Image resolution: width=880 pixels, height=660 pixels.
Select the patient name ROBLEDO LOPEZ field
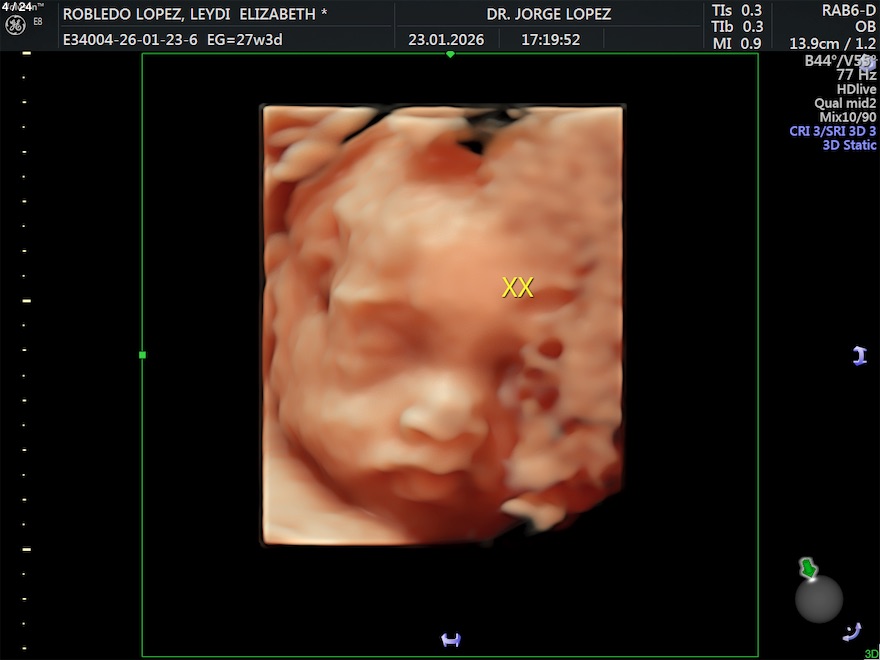click(195, 15)
